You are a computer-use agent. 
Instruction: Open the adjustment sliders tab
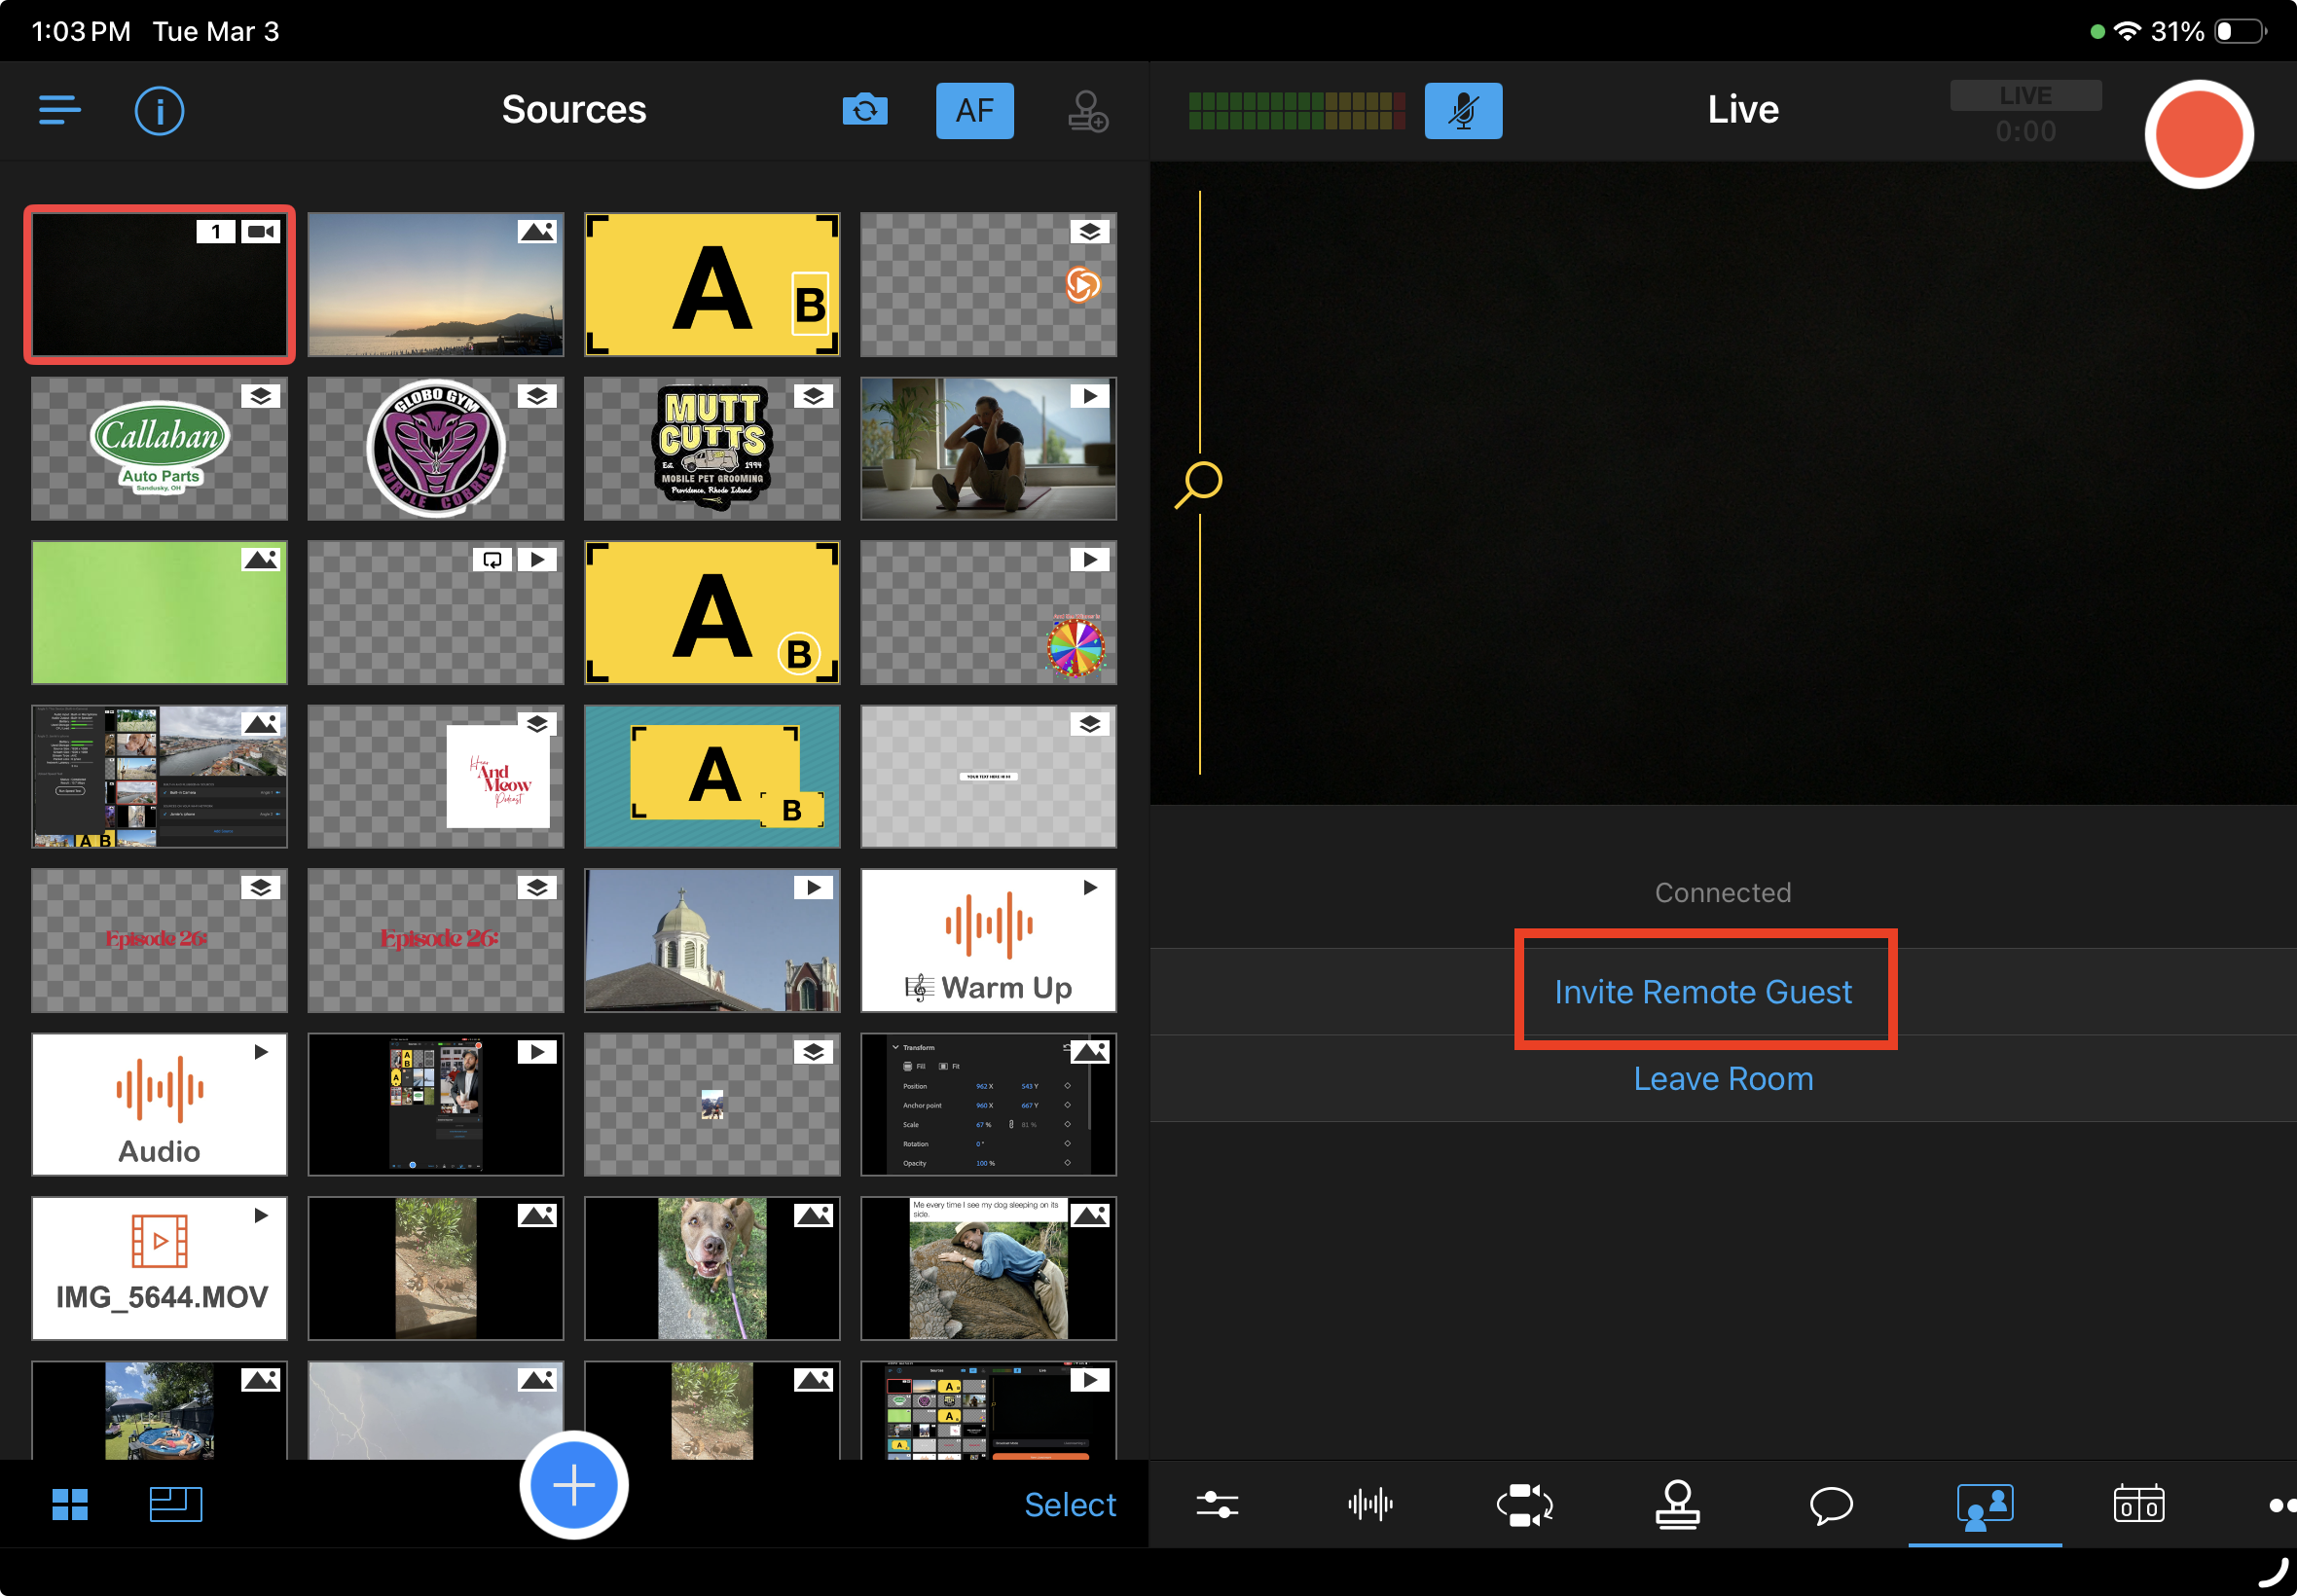pyautogui.click(x=1217, y=1504)
